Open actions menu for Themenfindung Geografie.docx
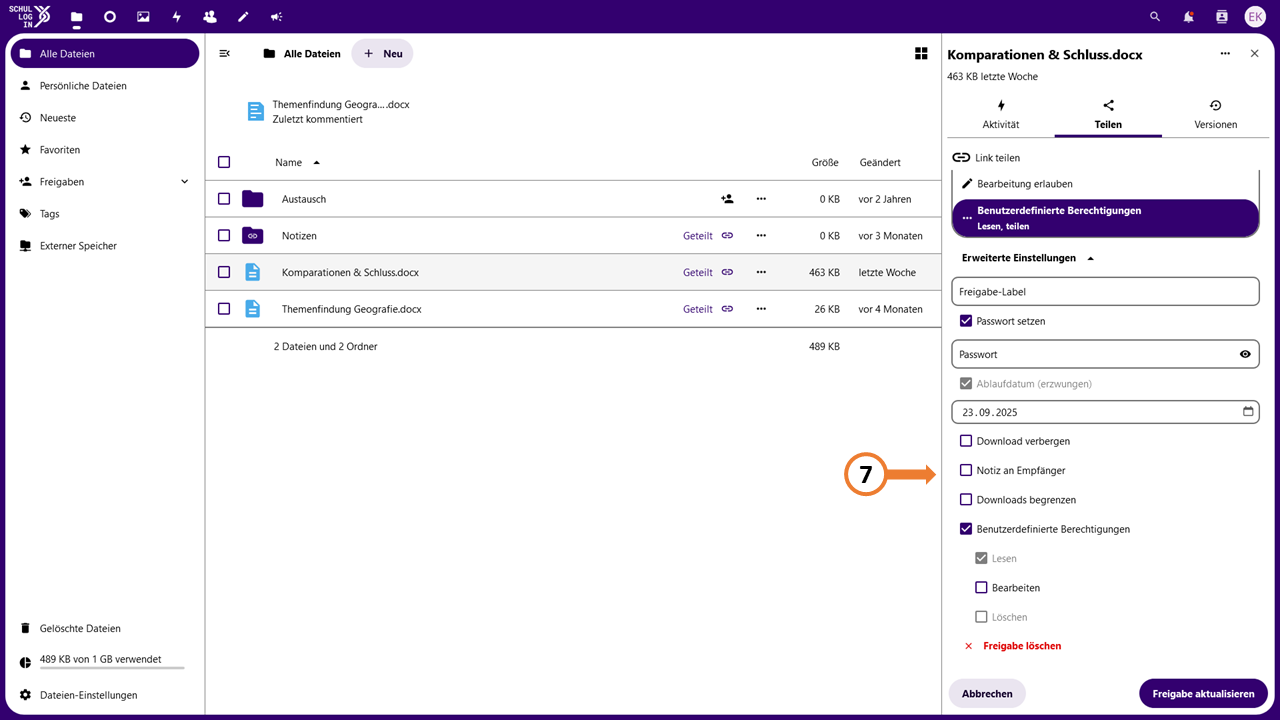 click(761, 309)
